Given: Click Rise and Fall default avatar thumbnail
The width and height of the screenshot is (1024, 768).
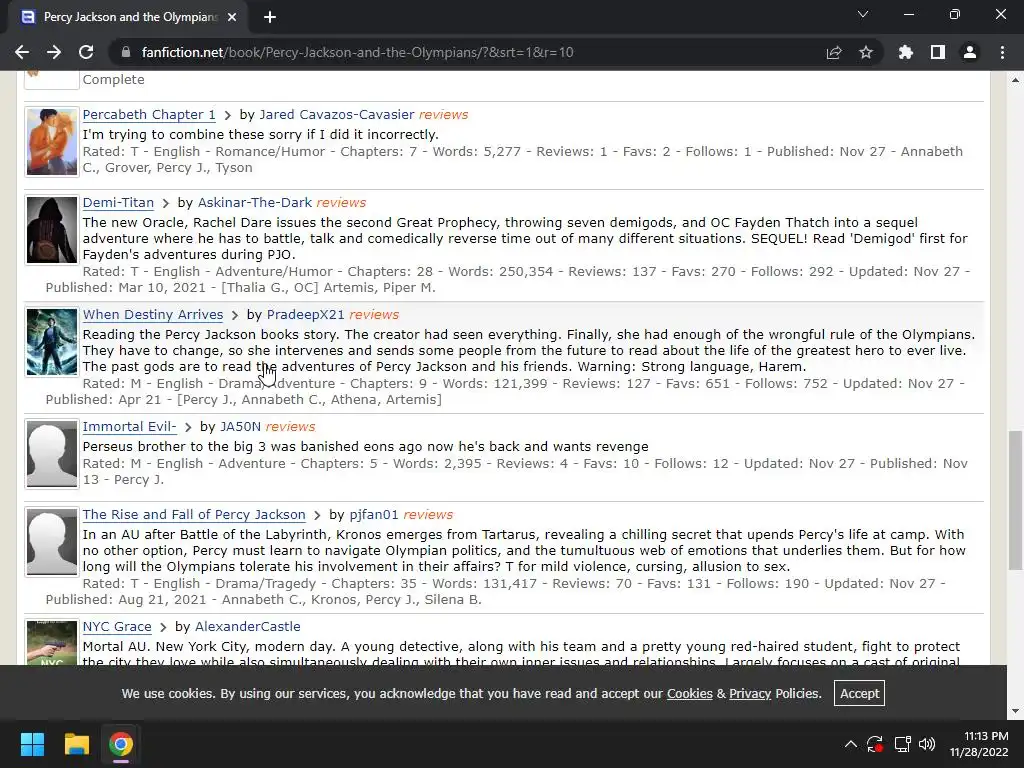Looking at the screenshot, I should 52,542.
